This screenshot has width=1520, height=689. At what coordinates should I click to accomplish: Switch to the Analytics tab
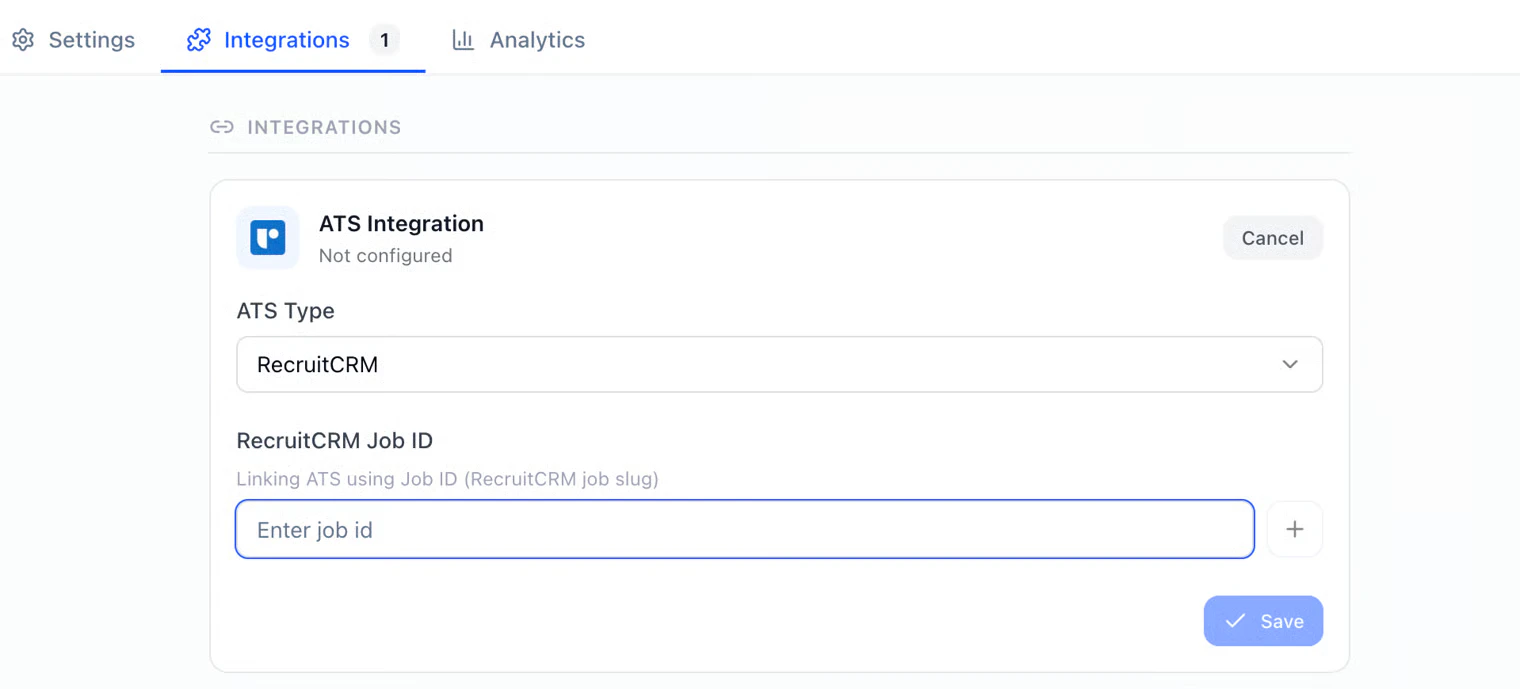[519, 40]
